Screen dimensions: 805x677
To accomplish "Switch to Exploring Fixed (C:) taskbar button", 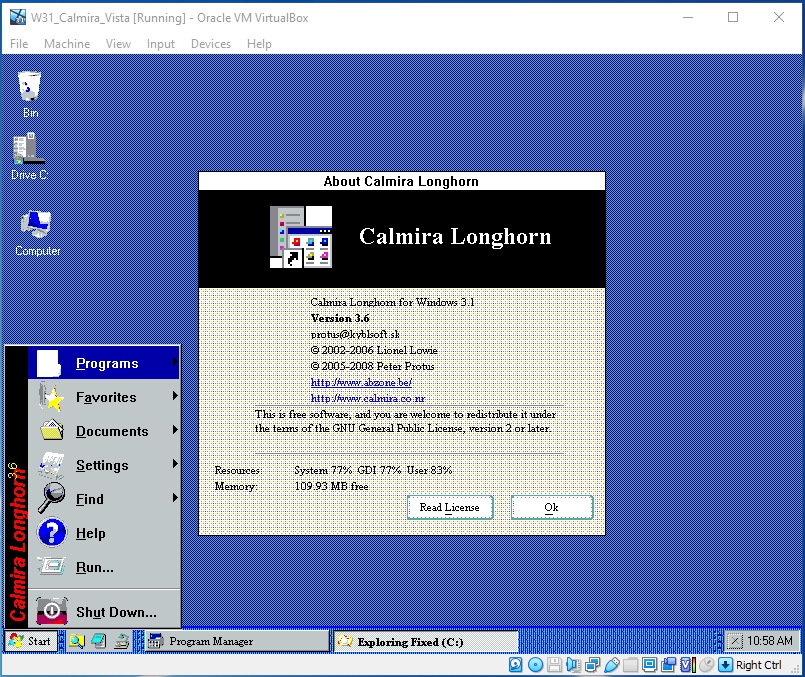I will [x=426, y=641].
